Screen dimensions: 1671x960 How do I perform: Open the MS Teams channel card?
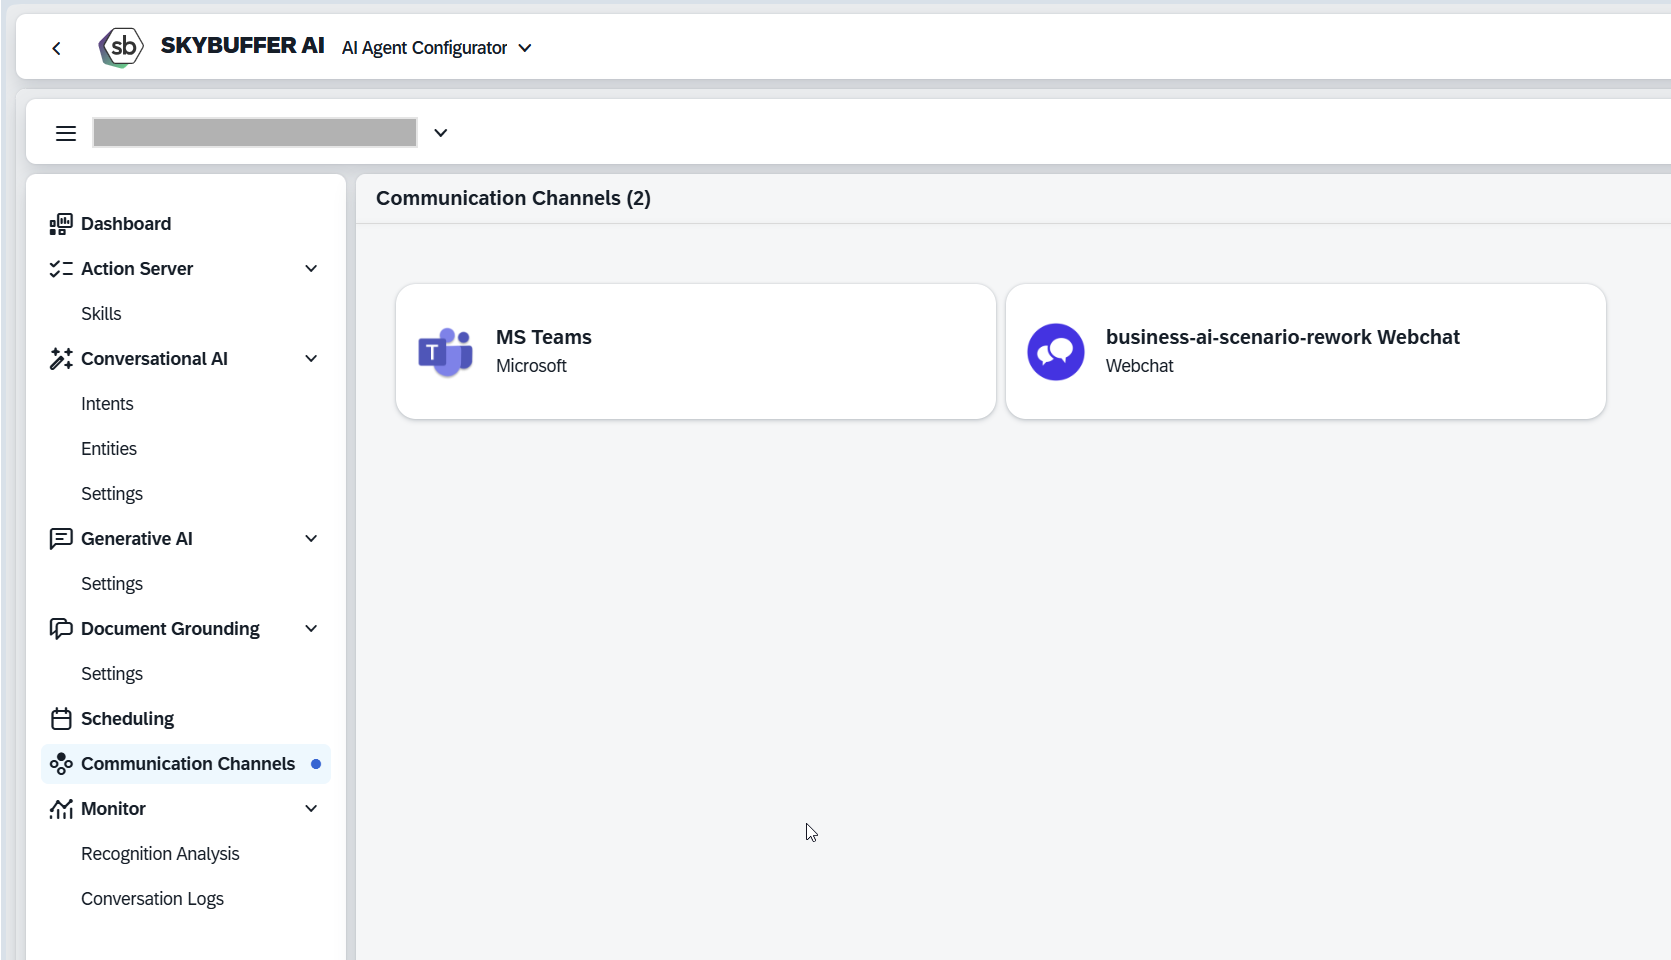[x=696, y=352]
